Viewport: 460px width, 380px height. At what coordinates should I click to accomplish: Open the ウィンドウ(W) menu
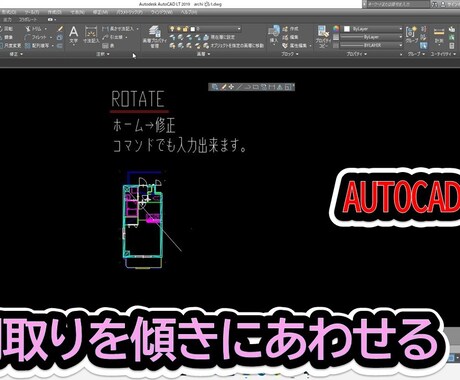[162, 12]
